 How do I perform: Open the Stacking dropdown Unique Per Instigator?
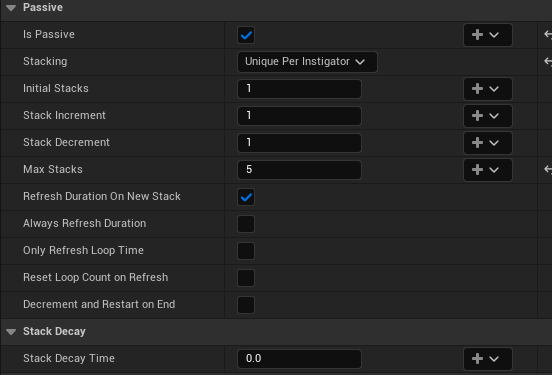307,62
